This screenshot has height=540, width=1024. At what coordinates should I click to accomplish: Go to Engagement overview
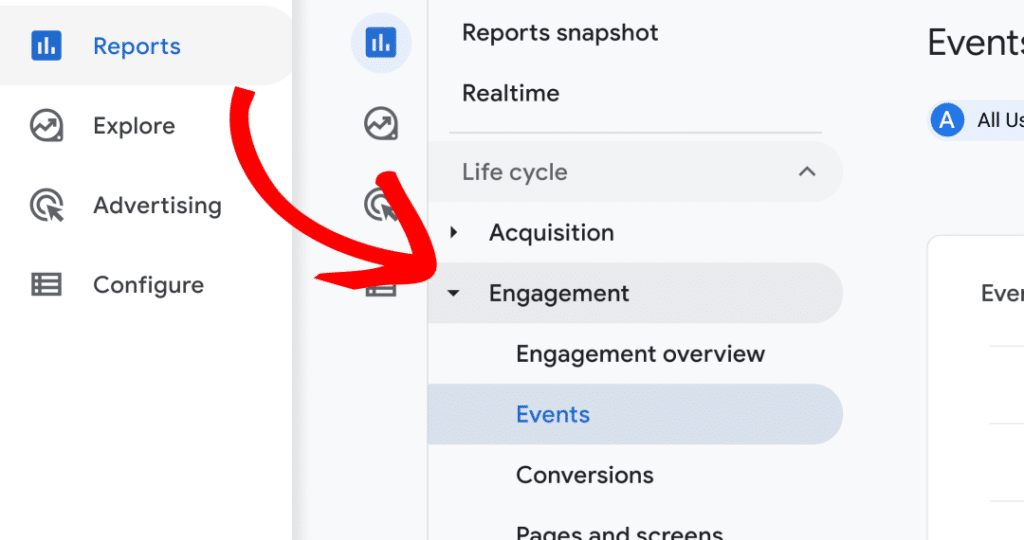[640, 354]
